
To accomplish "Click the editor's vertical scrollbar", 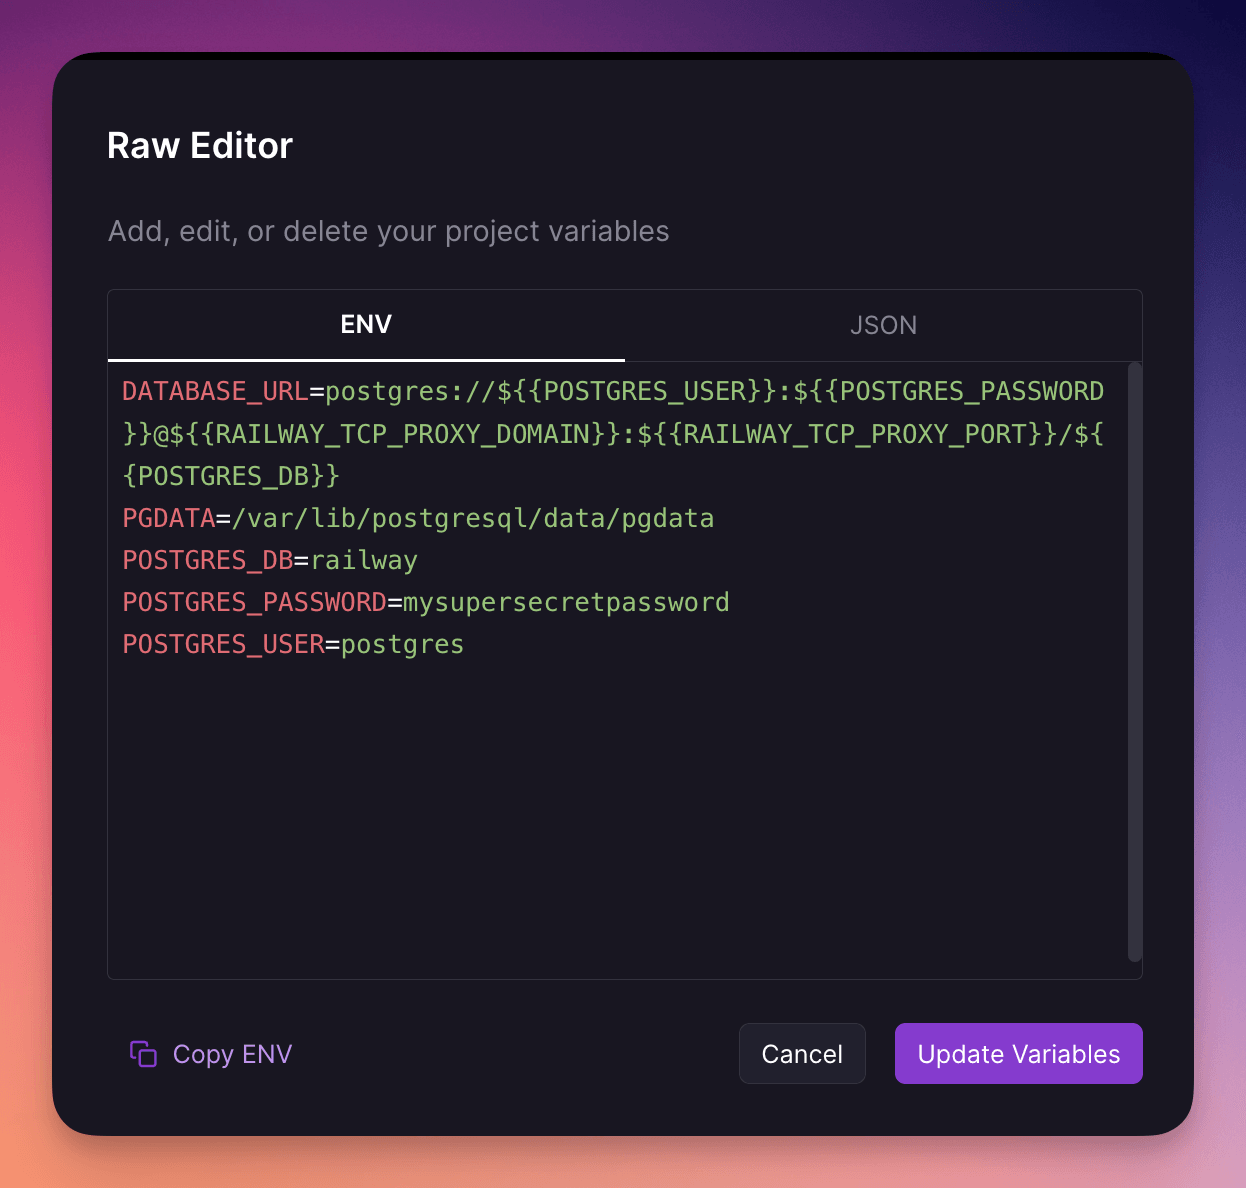I will pyautogui.click(x=1134, y=660).
